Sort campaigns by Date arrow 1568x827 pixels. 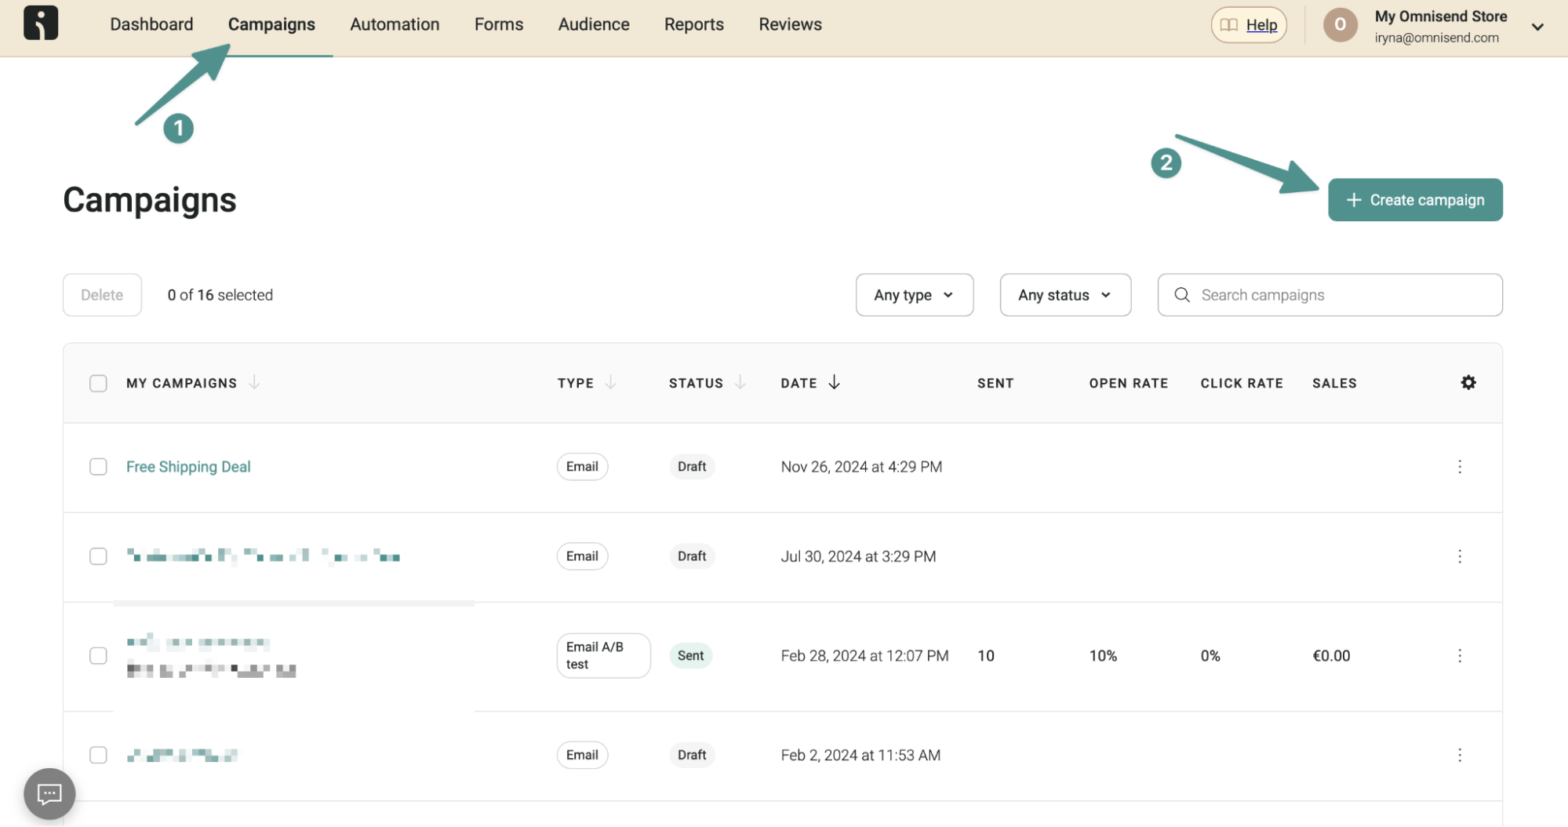pos(834,383)
